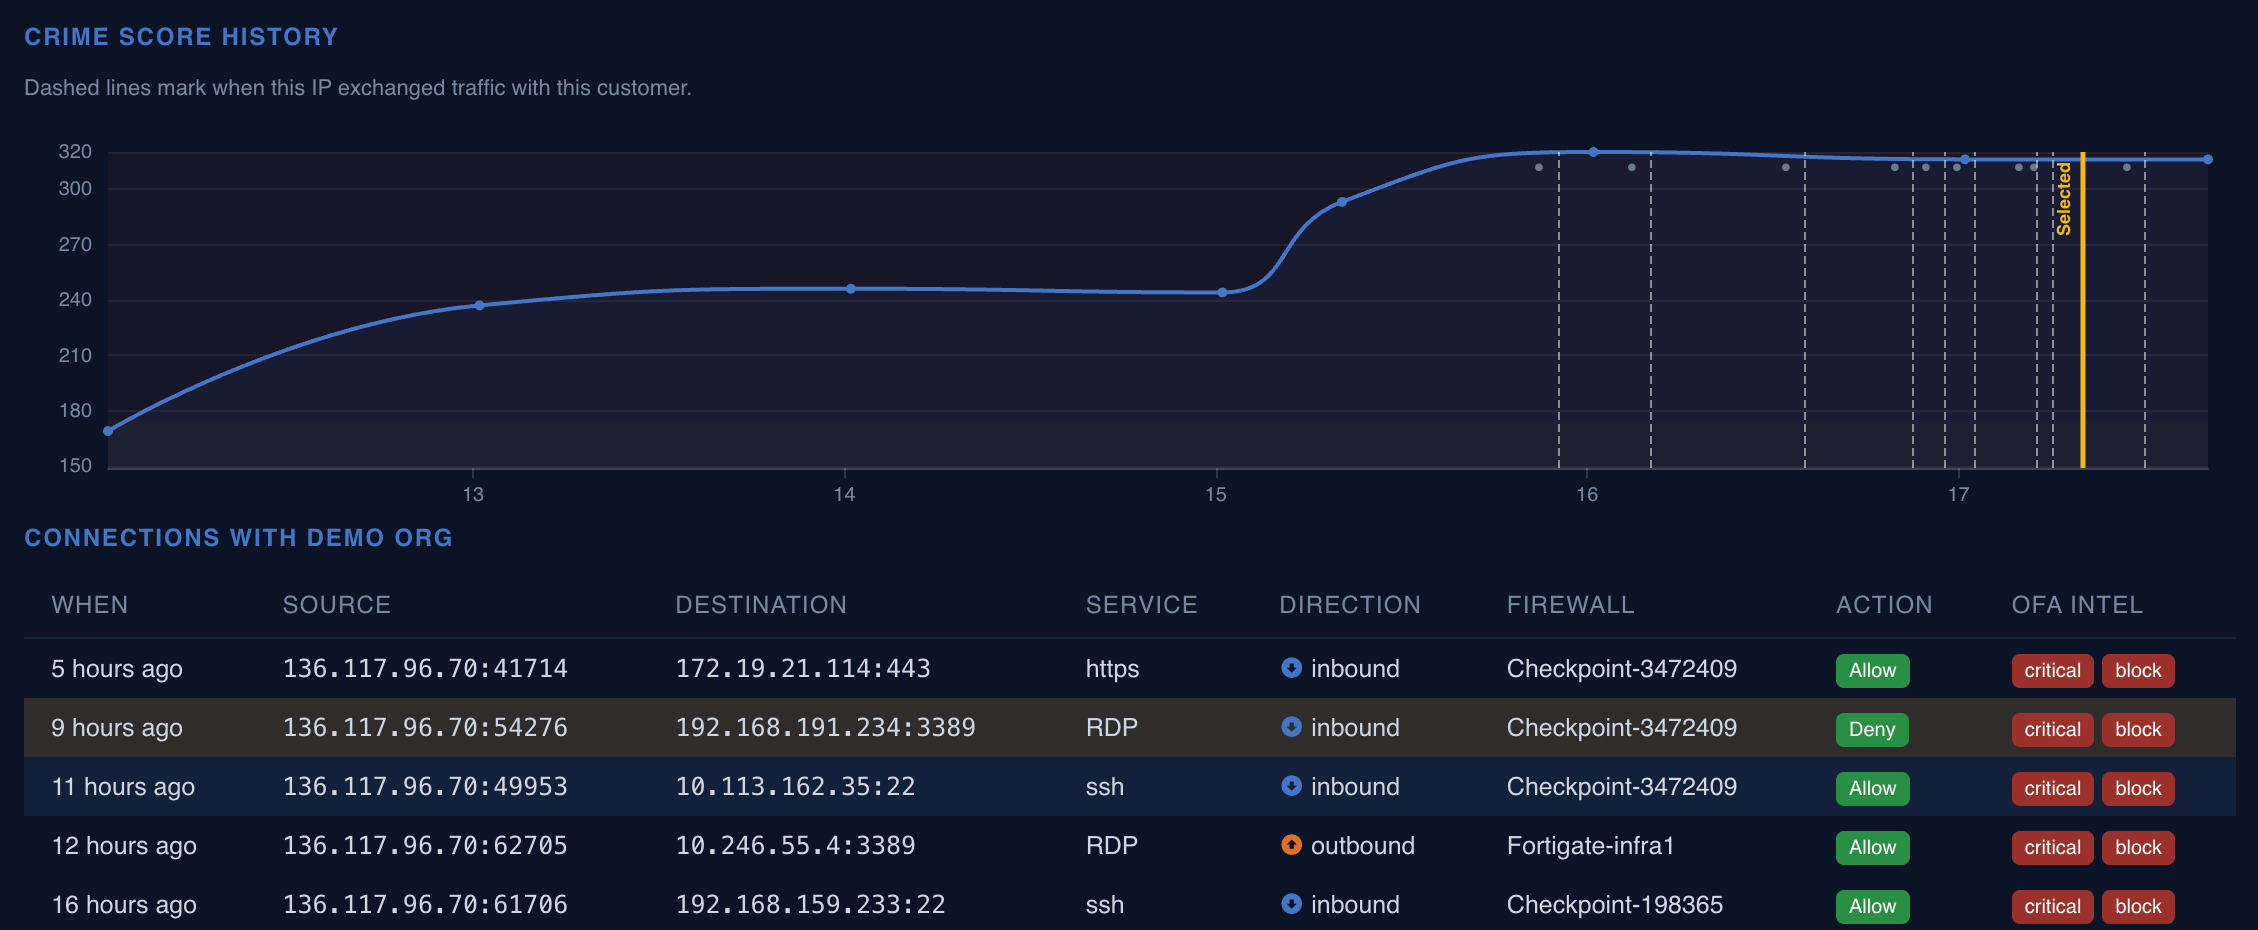Click inbound arrow icon in 9 hours ago row
This screenshot has height=930, width=2258.
(x=1291, y=727)
